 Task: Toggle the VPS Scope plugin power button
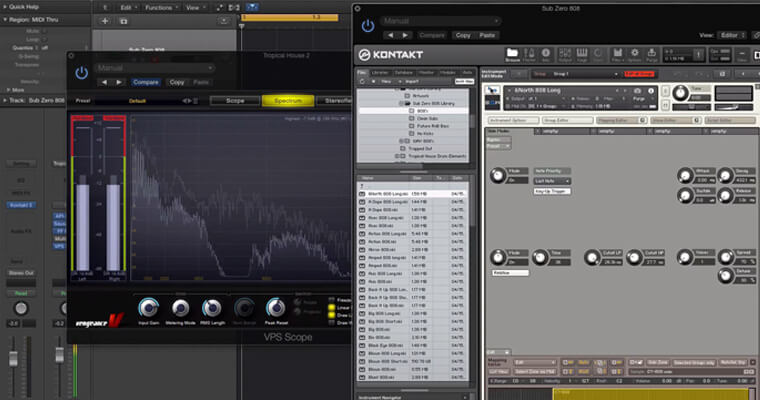point(80,72)
